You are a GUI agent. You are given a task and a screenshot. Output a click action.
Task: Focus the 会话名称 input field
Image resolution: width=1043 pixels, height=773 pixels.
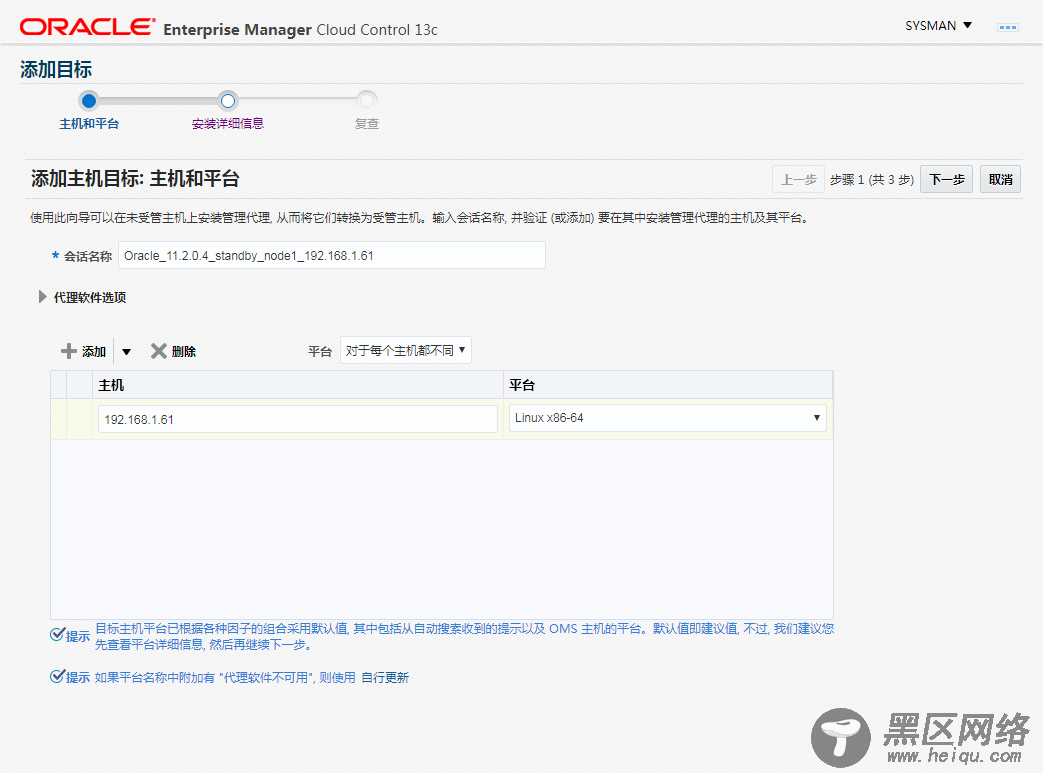tap(332, 255)
